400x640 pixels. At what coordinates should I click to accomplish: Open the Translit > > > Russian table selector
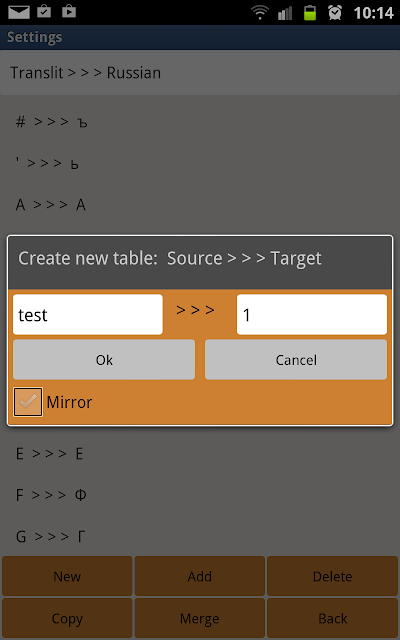pyautogui.click(x=200, y=73)
